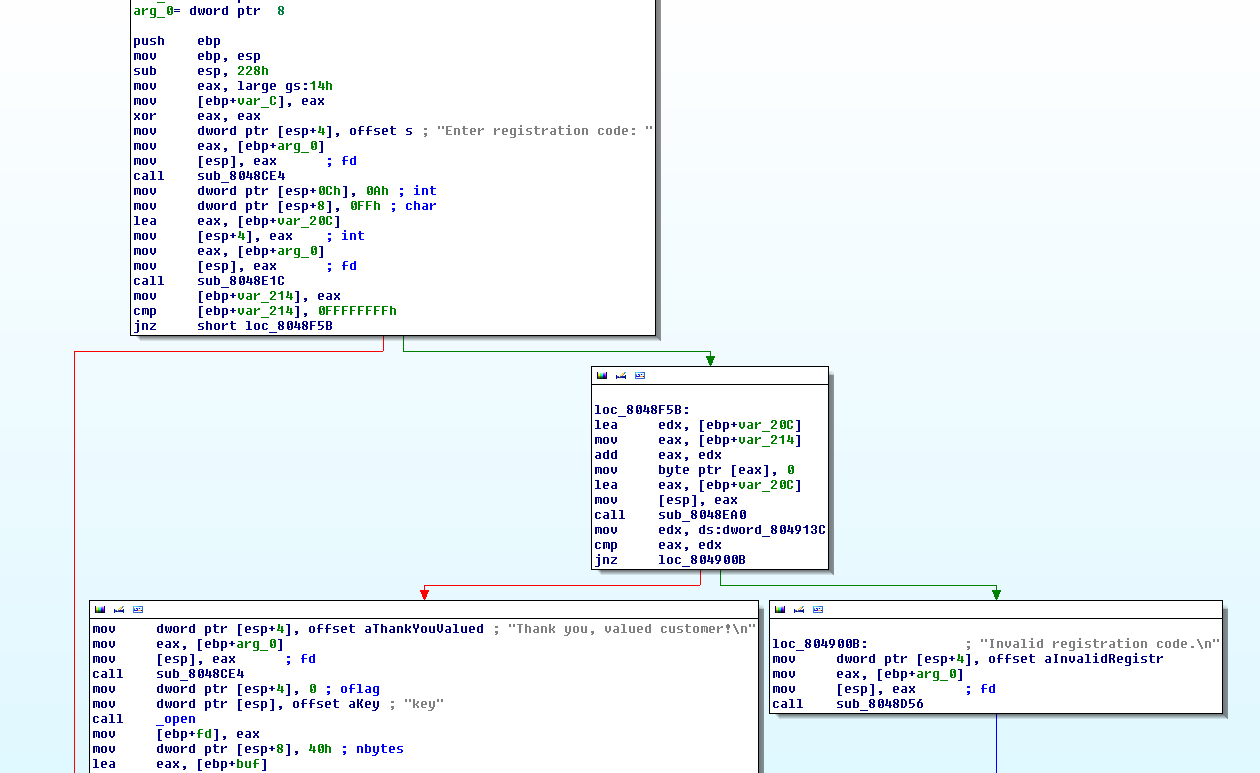This screenshot has width=1260, height=773.
Task: Click the pencil icon on the loc_8048F5B node
Action: [x=621, y=376]
